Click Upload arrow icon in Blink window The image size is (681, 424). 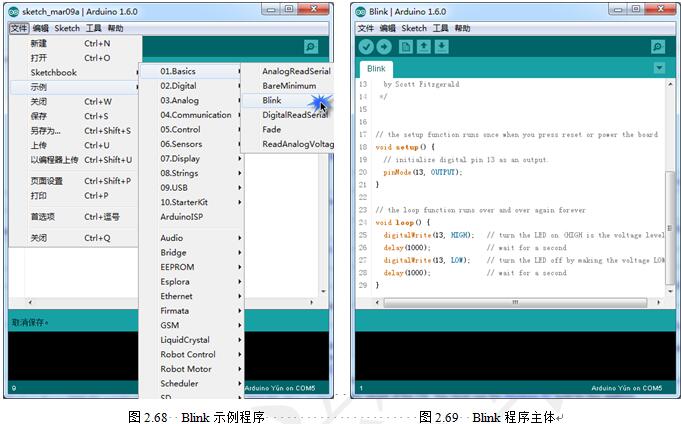click(384, 46)
